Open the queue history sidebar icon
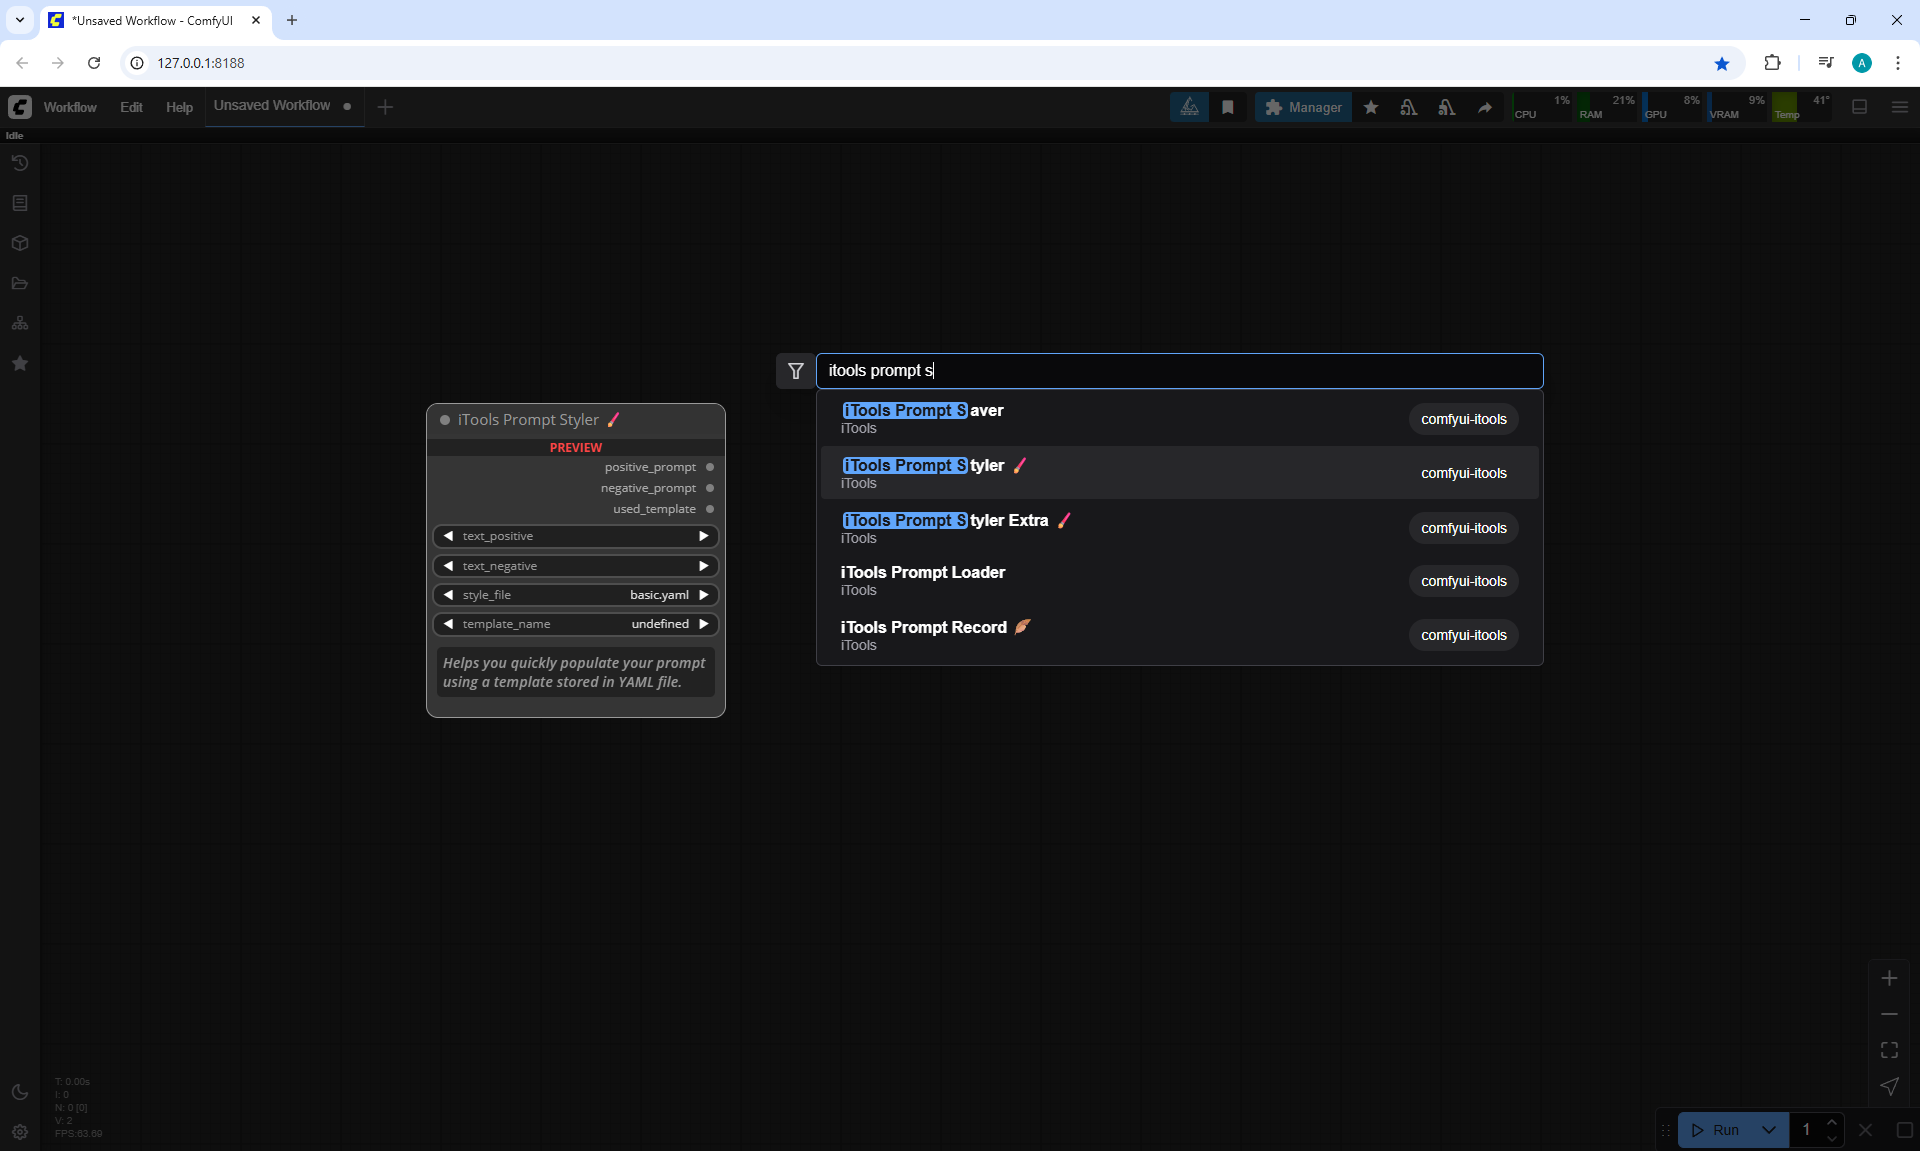Screen dimensions: 1920x1151 [x=19, y=163]
